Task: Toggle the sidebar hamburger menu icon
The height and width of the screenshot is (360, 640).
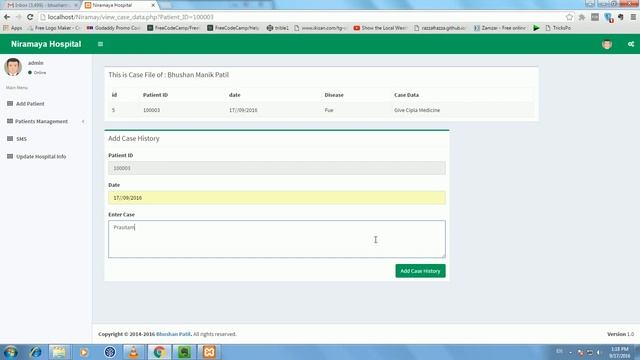Action: point(100,44)
